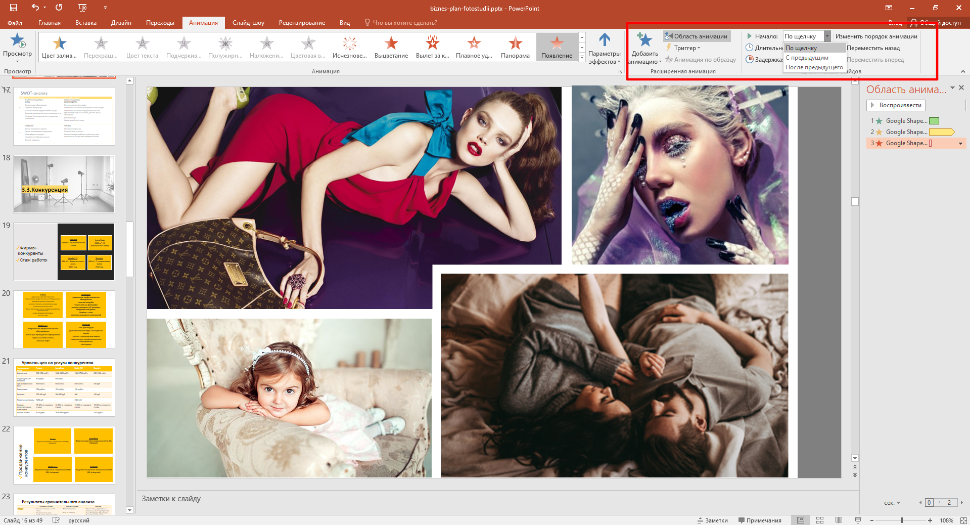Image resolution: width=970 pixels, height=525 pixels.
Task: Toggle 'Заметки' in the status bar
Action: [713, 520]
